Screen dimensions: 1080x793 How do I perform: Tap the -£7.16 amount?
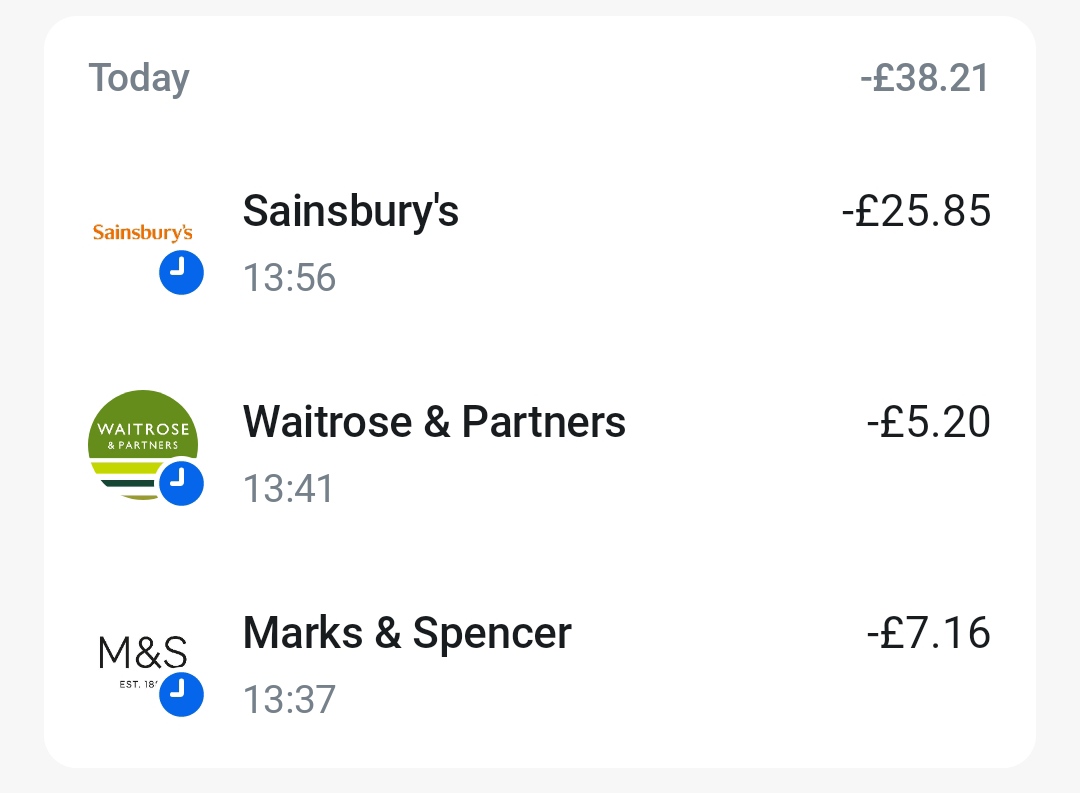point(928,633)
